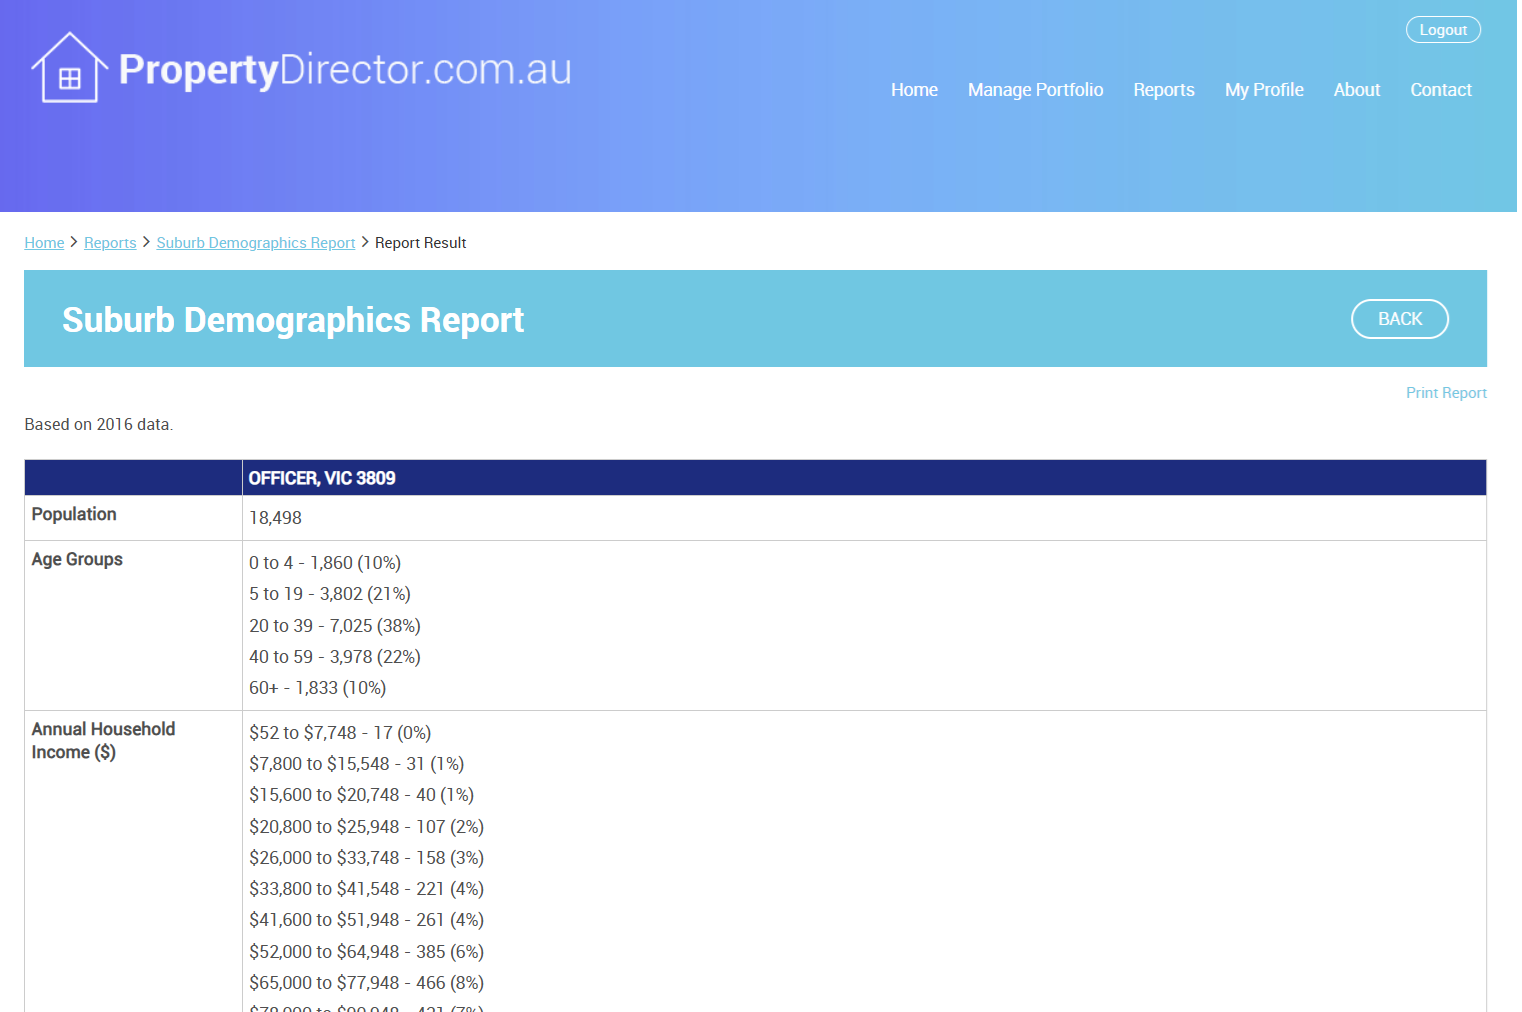This screenshot has width=1522, height=1012.
Task: Click the Report Result breadcrumb text
Action: tap(420, 243)
